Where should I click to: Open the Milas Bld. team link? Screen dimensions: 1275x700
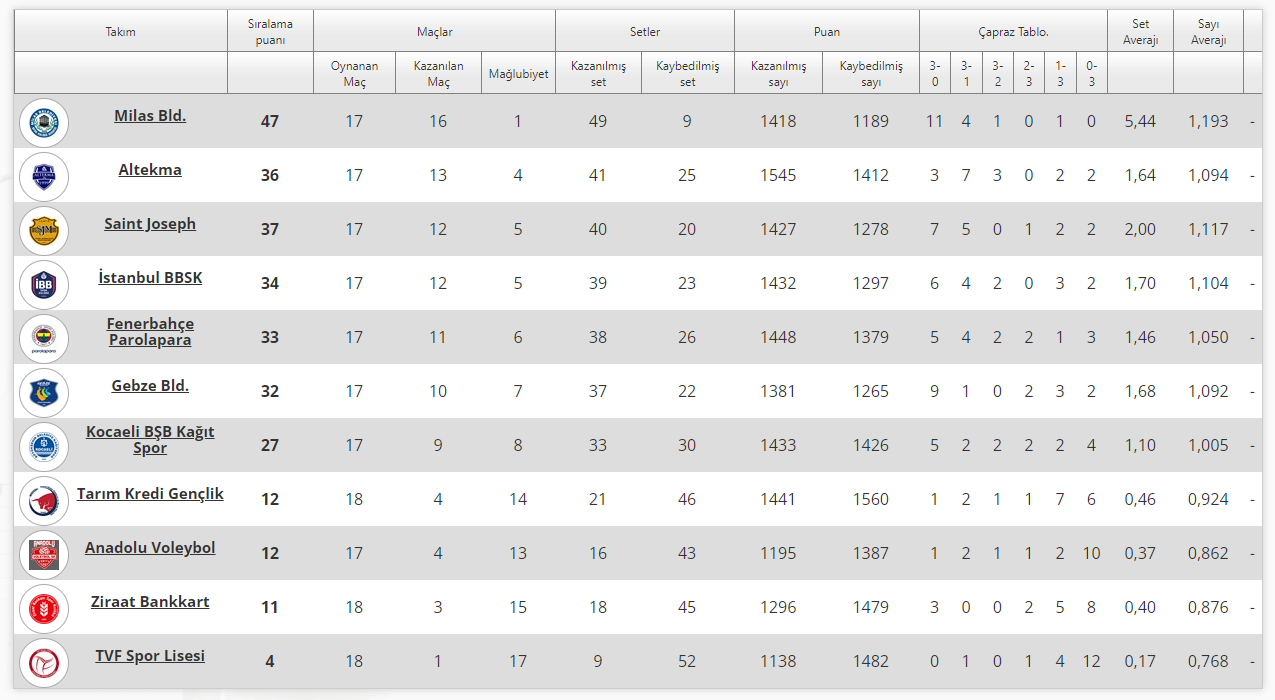(x=150, y=116)
